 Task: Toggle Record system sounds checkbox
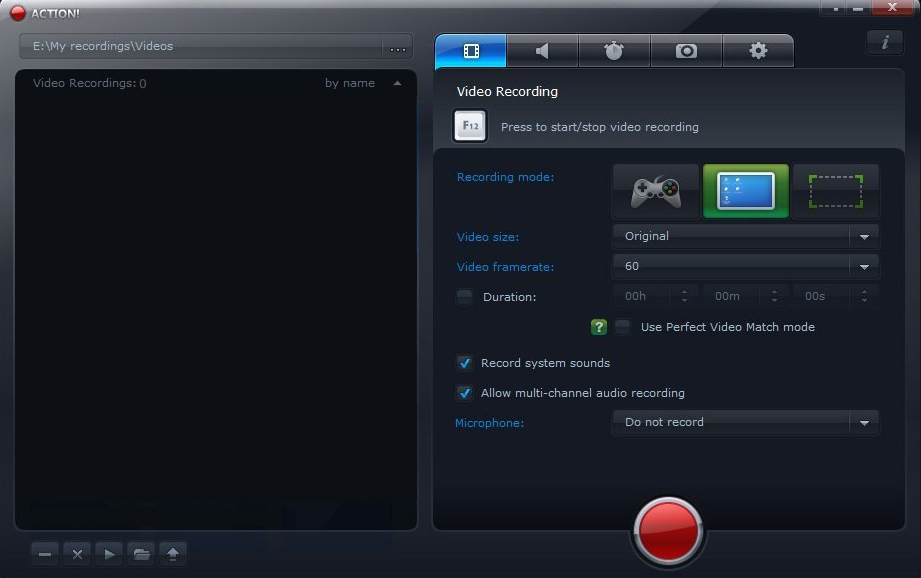click(x=465, y=363)
